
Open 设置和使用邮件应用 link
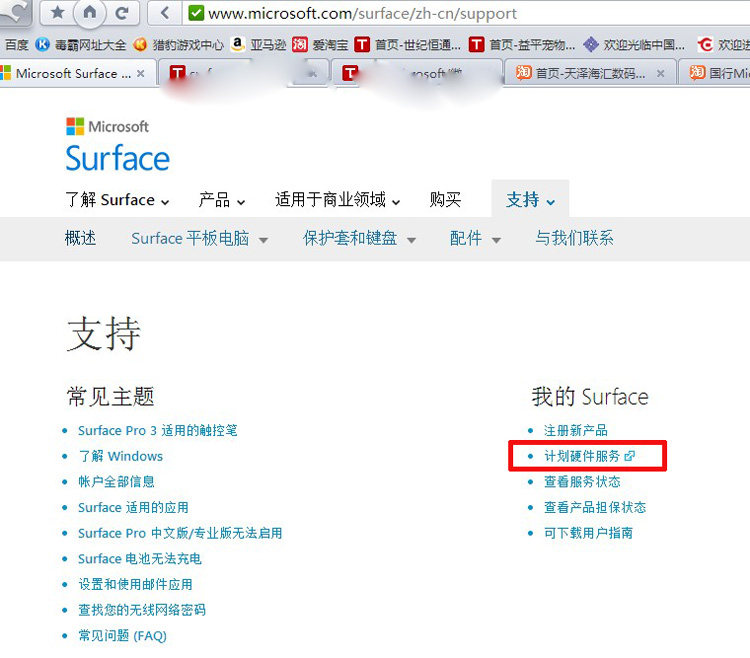coord(135,584)
